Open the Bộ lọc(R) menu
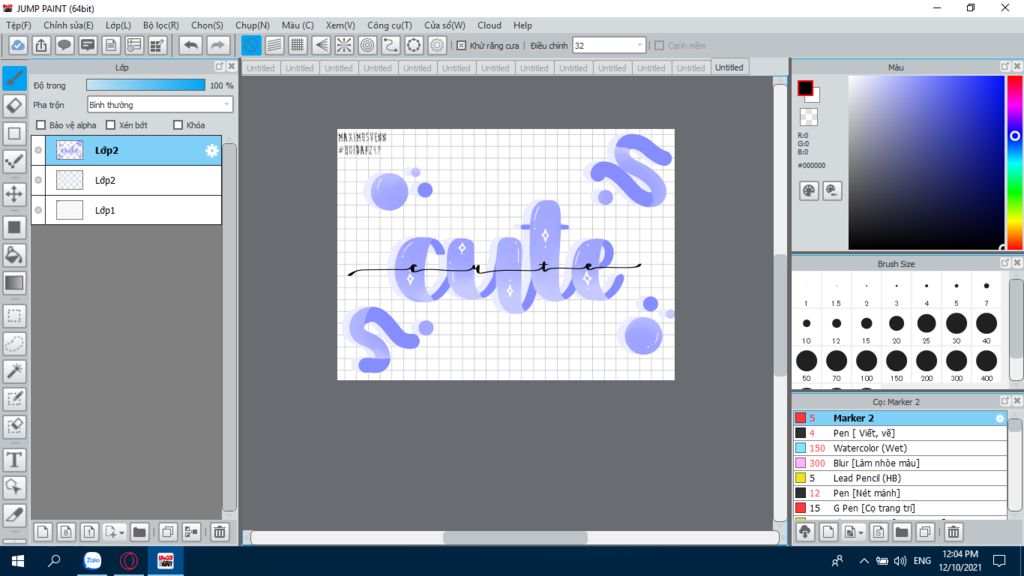 pyautogui.click(x=161, y=25)
